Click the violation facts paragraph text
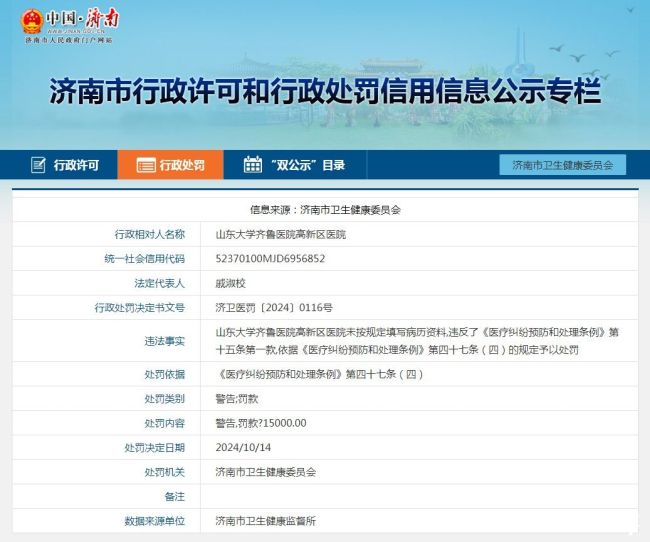This screenshot has width=650, height=542. tap(417, 341)
